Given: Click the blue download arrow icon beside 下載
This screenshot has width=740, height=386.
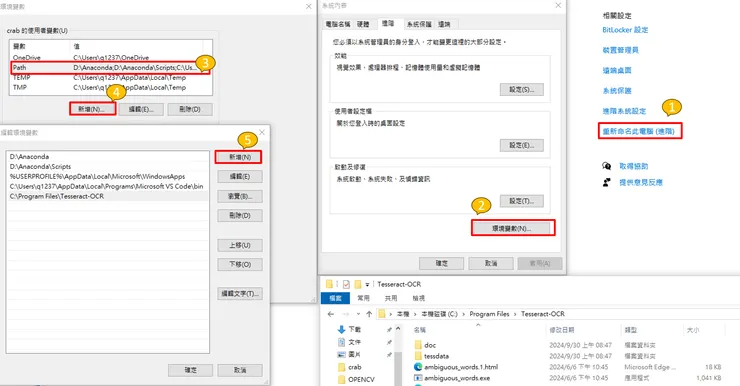Looking at the screenshot, I should 342,329.
